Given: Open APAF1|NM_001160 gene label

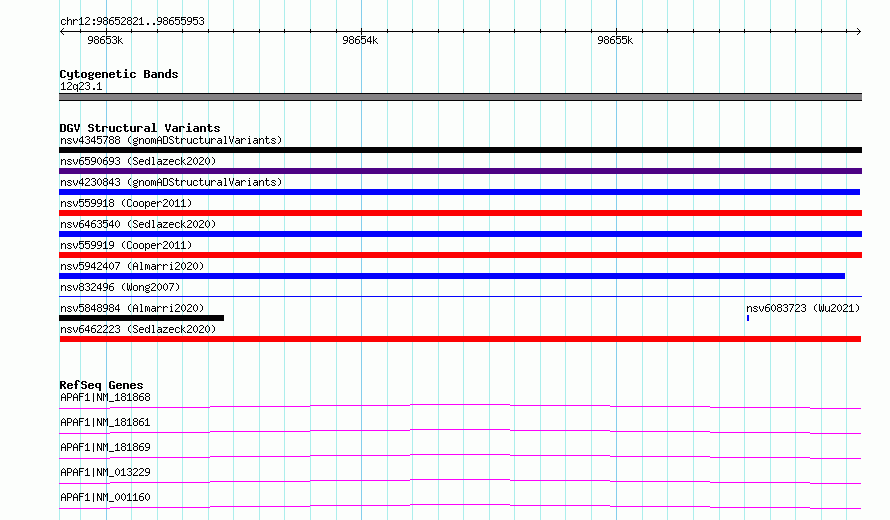Looking at the screenshot, I should click(x=105, y=497).
